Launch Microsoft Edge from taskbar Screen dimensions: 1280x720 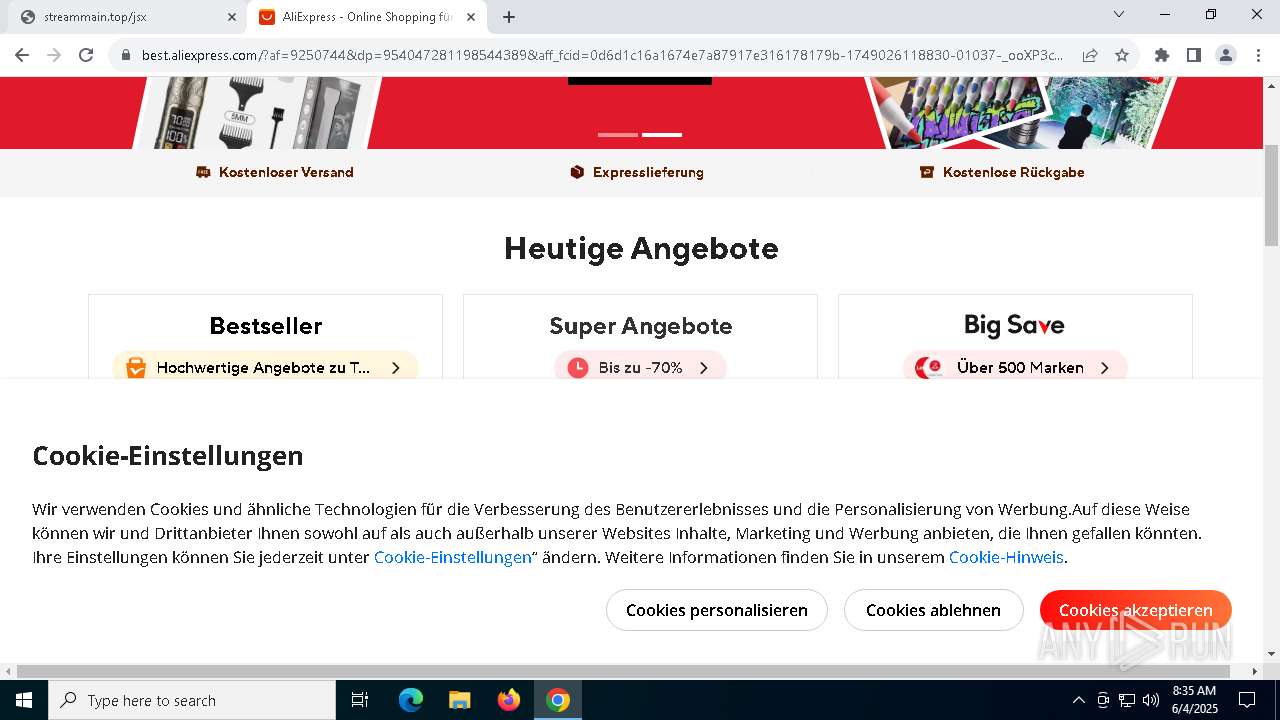[x=411, y=700]
